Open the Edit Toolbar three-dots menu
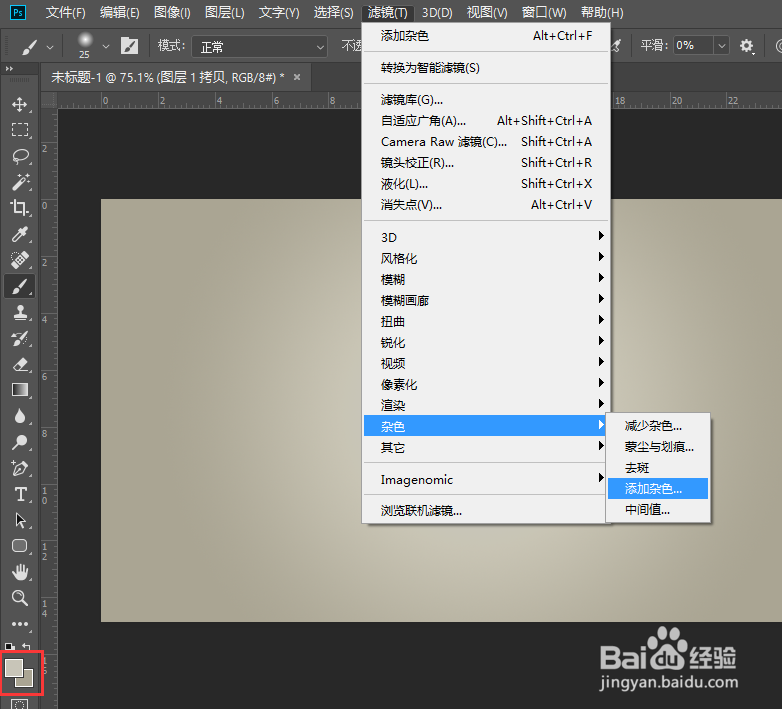The width and height of the screenshot is (782, 709). coord(19,624)
